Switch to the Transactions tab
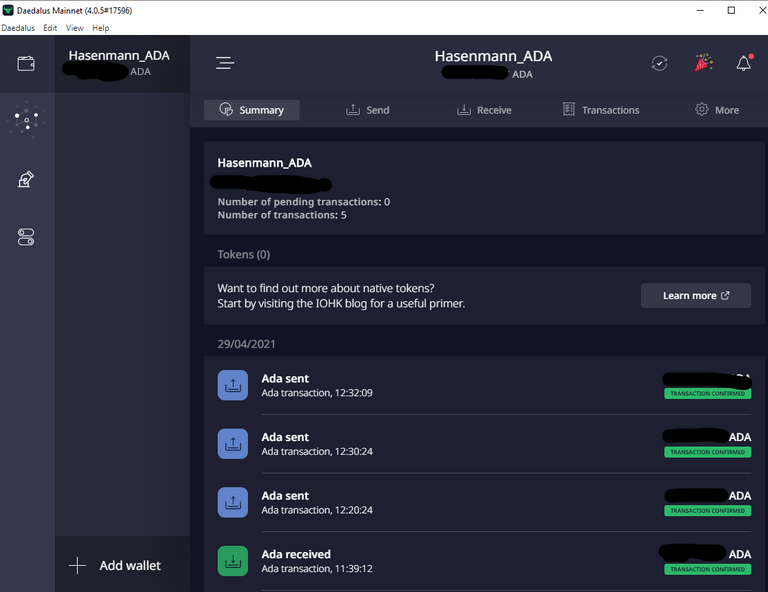The height and width of the screenshot is (592, 768). tap(601, 110)
